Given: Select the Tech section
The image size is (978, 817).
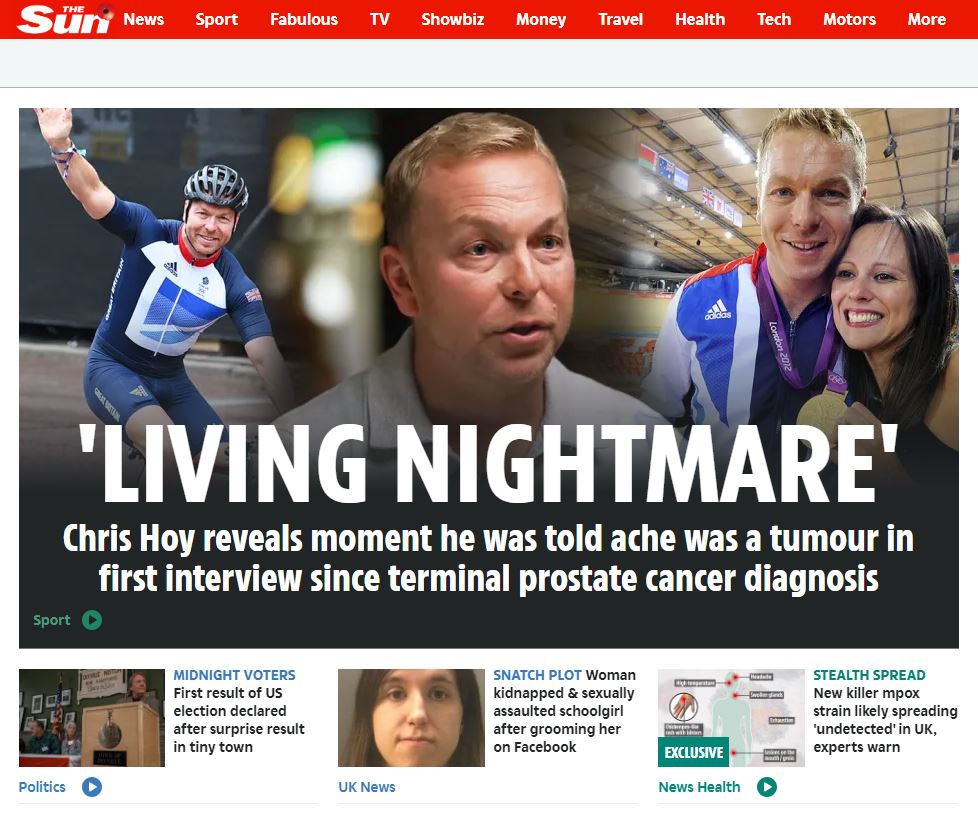Looking at the screenshot, I should point(774,19).
